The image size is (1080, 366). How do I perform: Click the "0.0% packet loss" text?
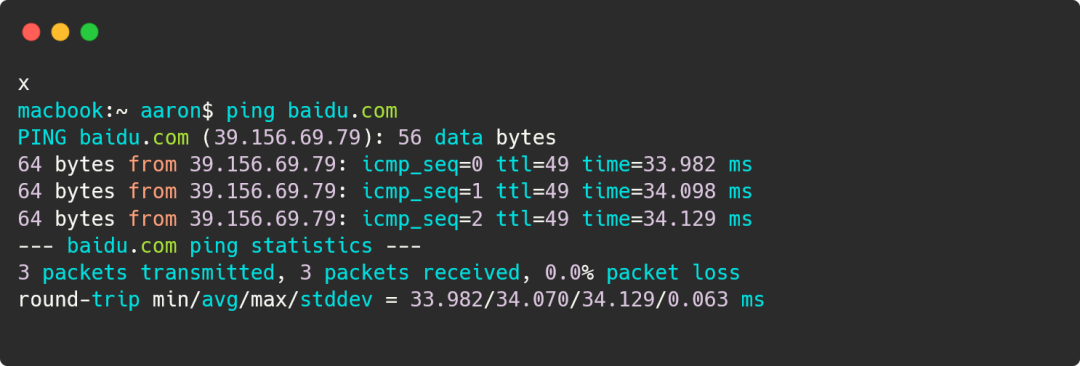click(643, 274)
